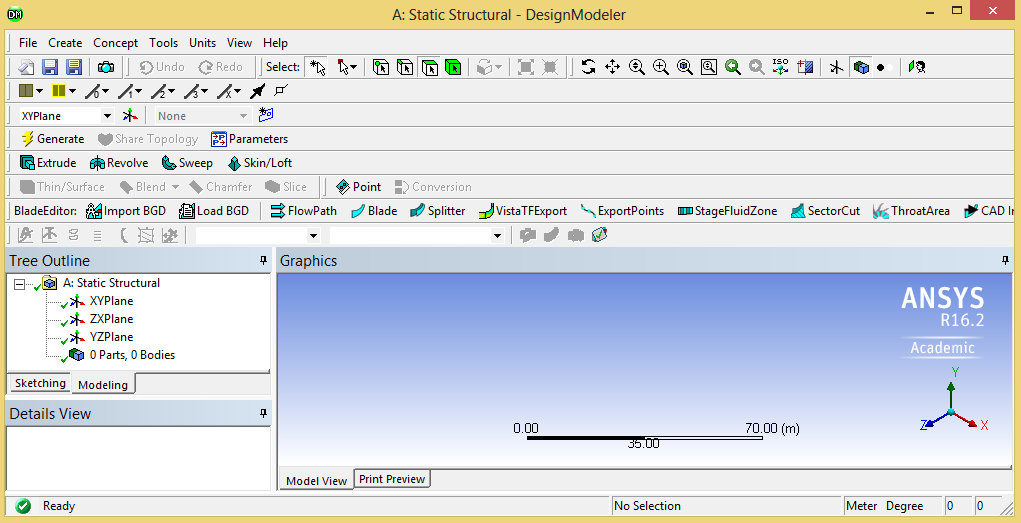
Task: Click the Skin/Loft button
Action: coord(260,163)
